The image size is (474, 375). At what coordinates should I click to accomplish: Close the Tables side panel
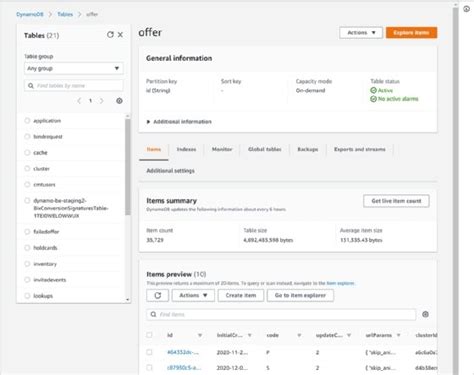(120, 35)
